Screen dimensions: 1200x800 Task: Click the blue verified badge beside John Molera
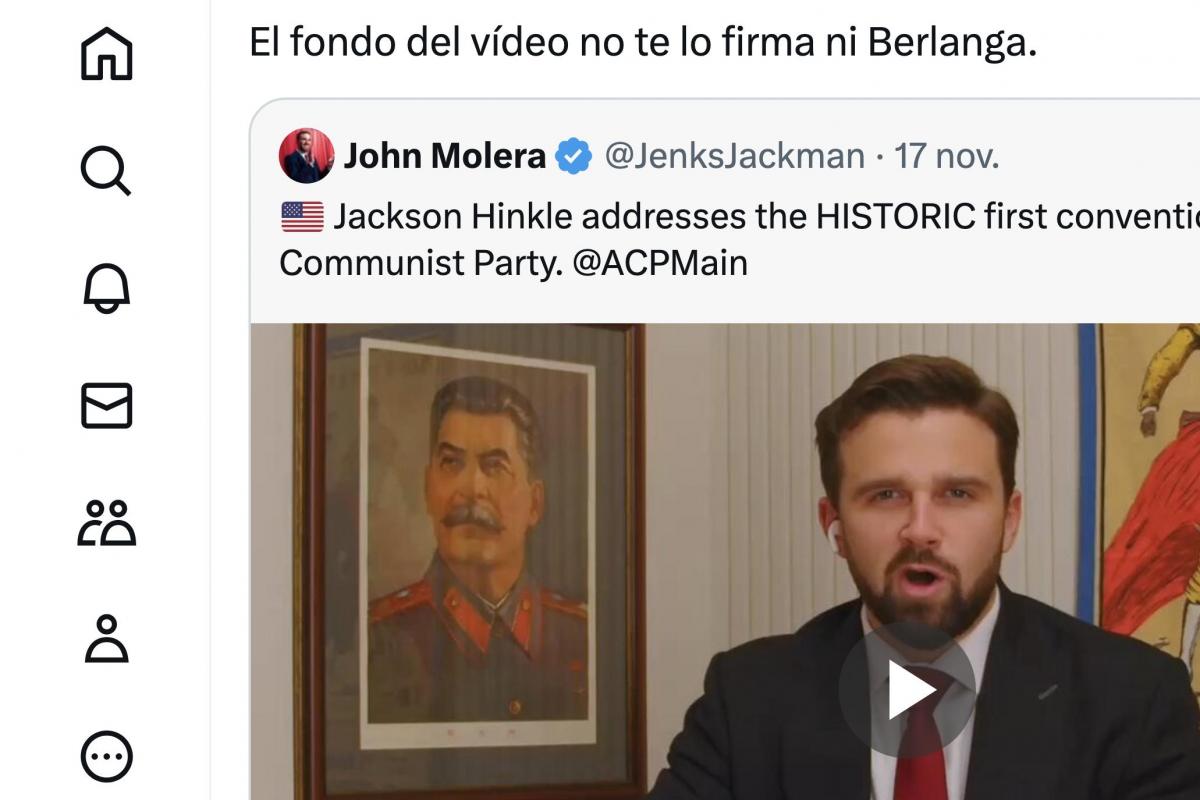[574, 157]
